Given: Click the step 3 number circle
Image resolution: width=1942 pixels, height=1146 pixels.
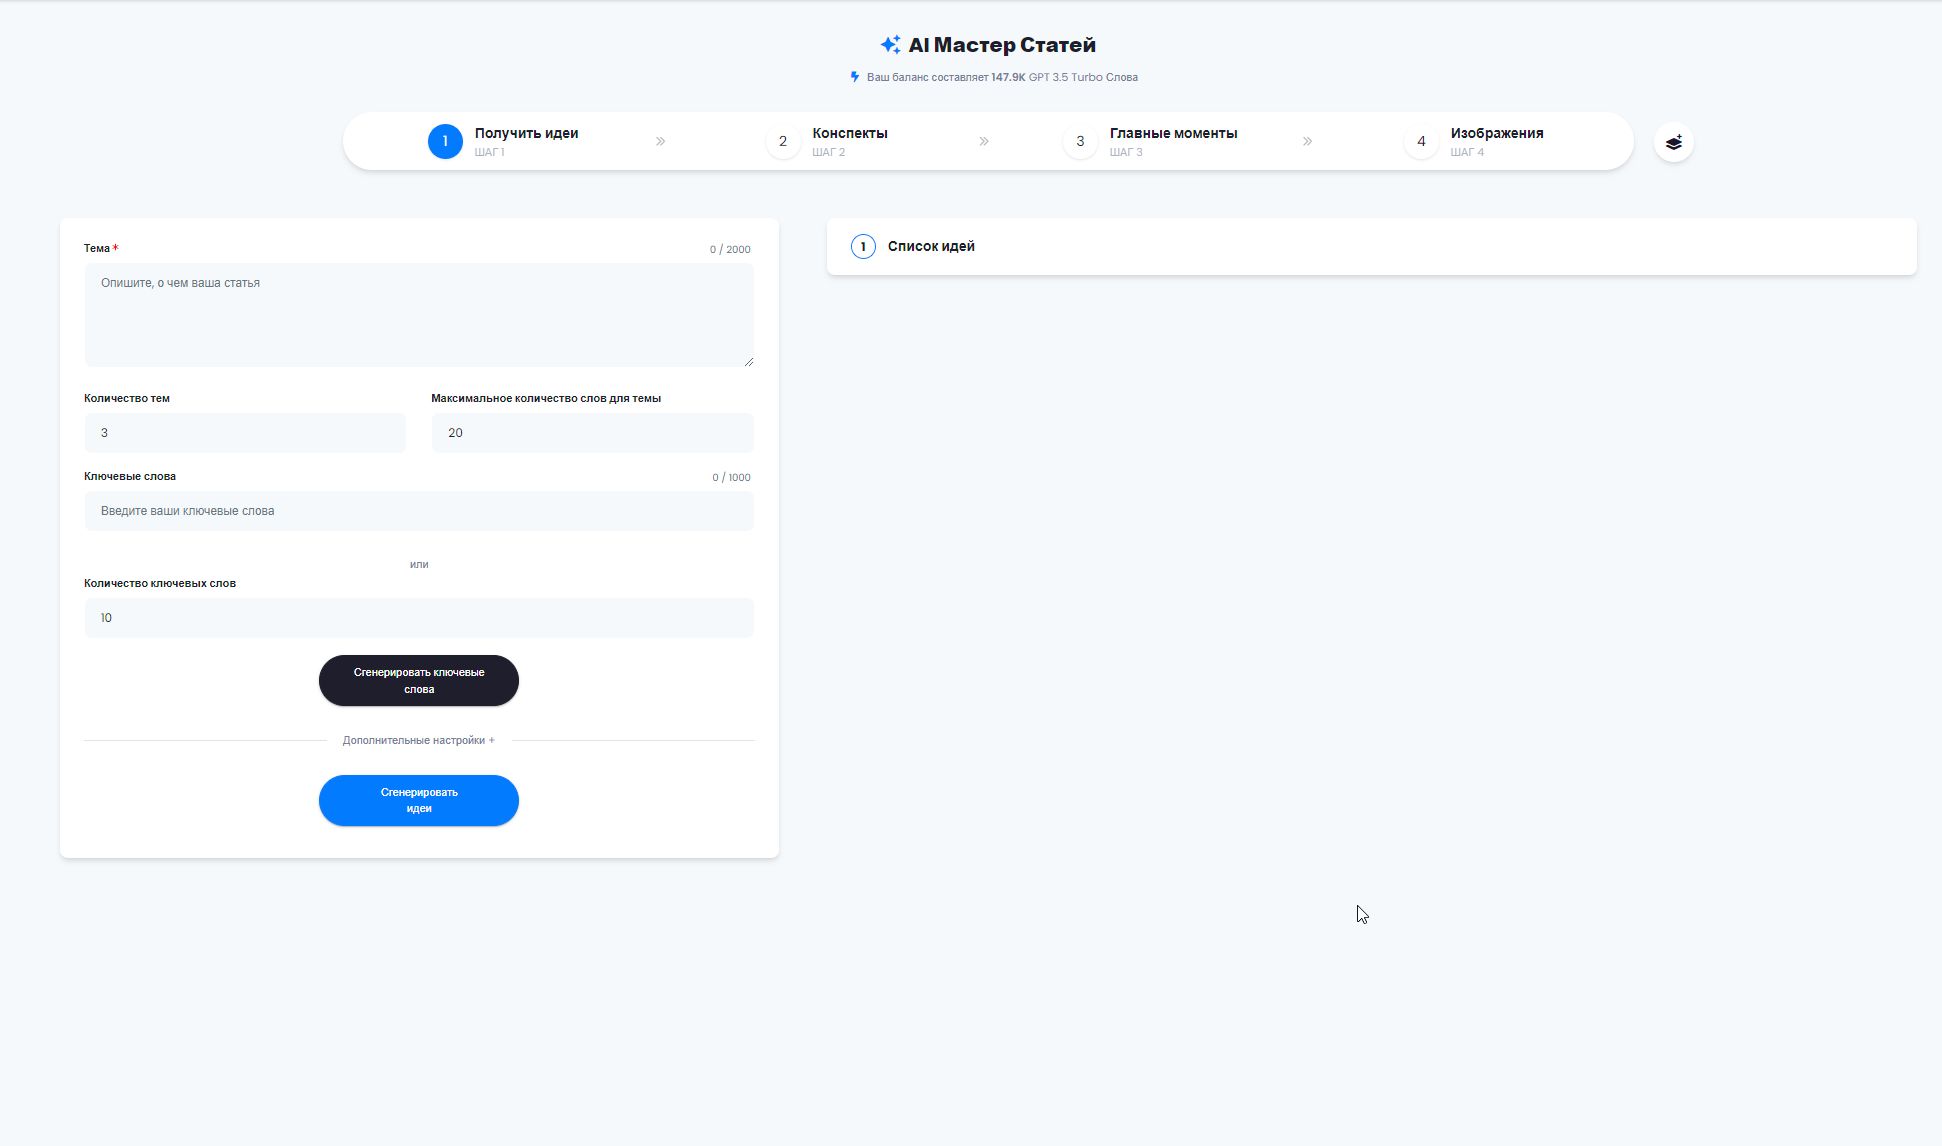Looking at the screenshot, I should tap(1080, 141).
